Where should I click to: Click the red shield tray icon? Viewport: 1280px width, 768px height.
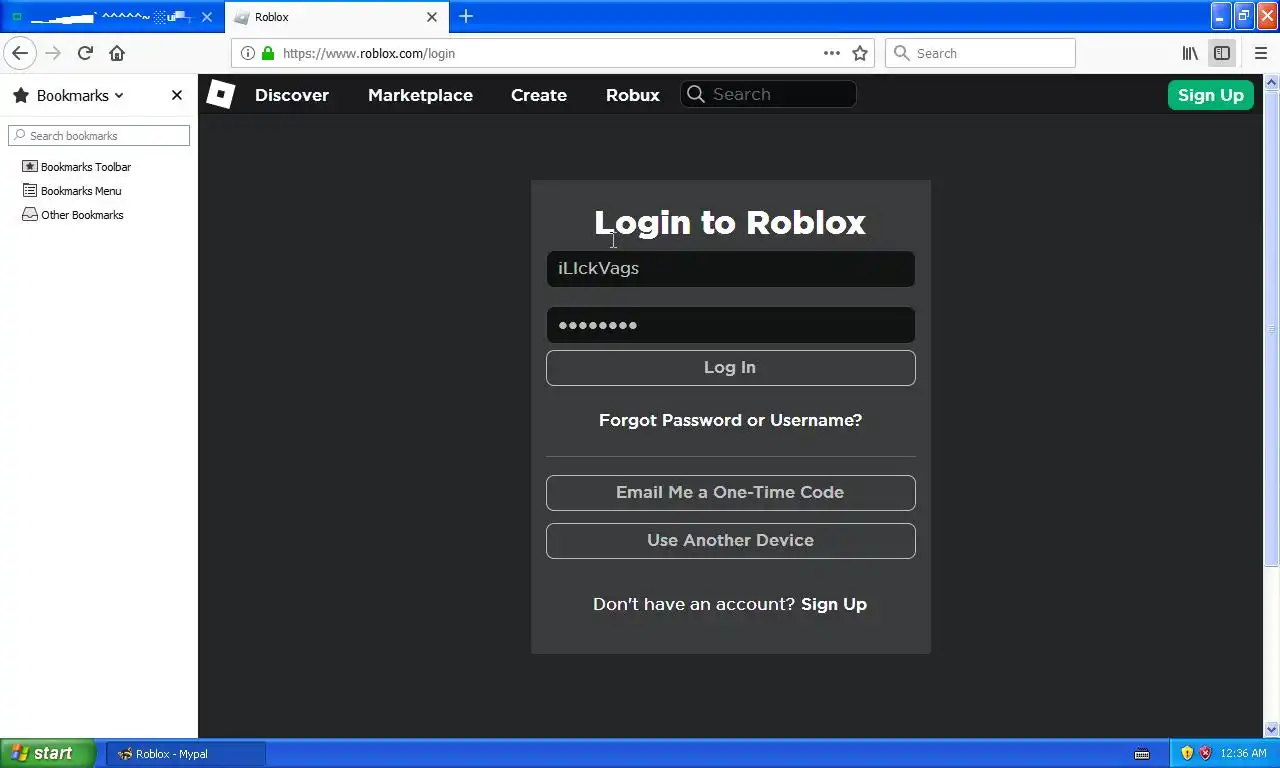(x=1205, y=754)
